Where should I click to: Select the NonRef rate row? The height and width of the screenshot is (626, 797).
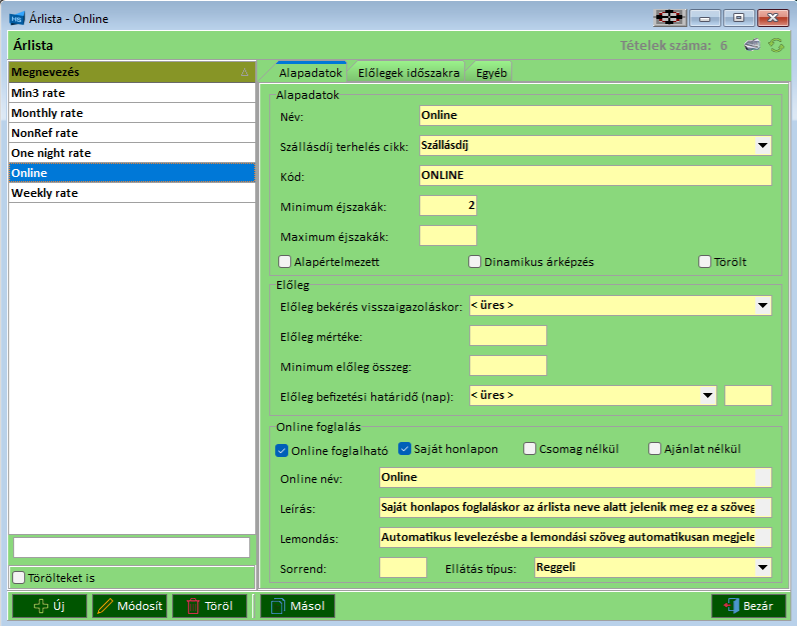click(132, 133)
